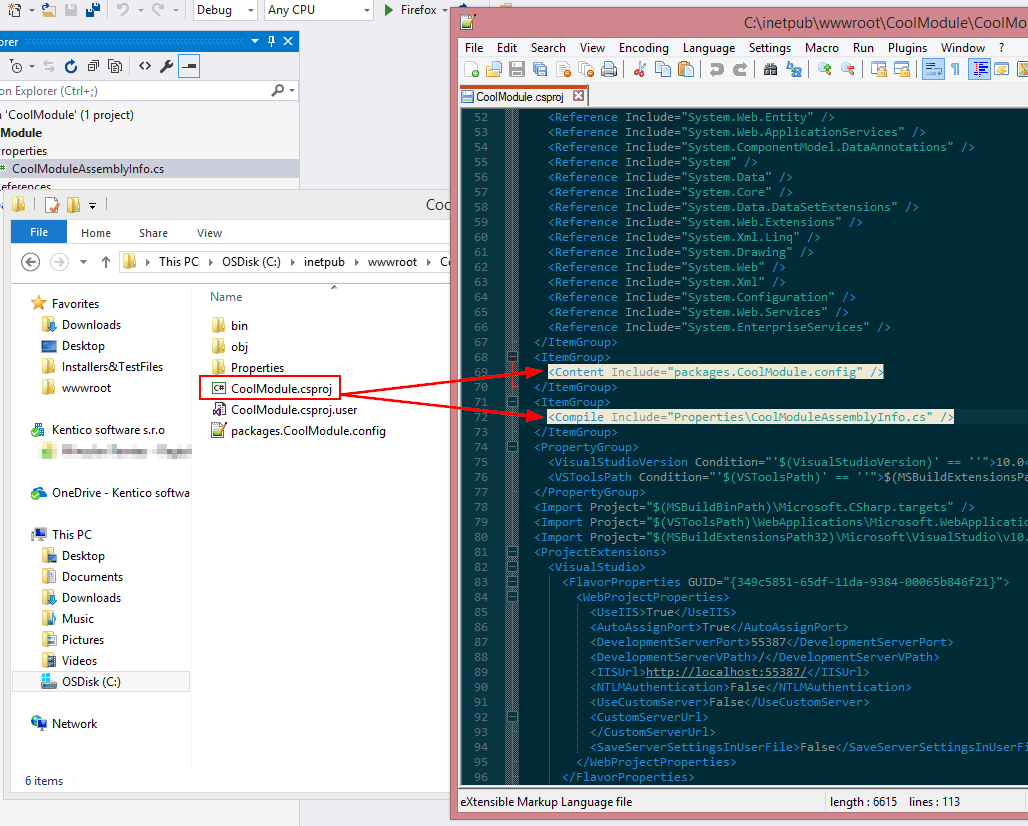Screen dimensions: 1028x826
Task: Open Properties wrench in Solution Explorer
Action: 167,66
